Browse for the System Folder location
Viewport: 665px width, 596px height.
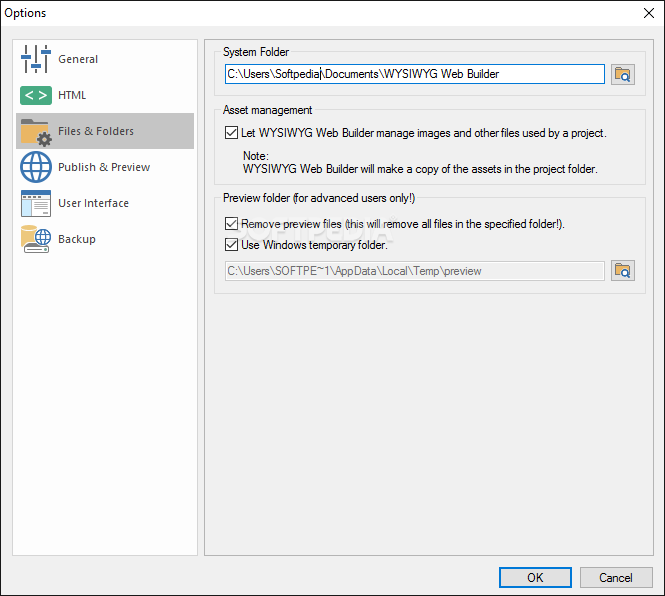623,75
